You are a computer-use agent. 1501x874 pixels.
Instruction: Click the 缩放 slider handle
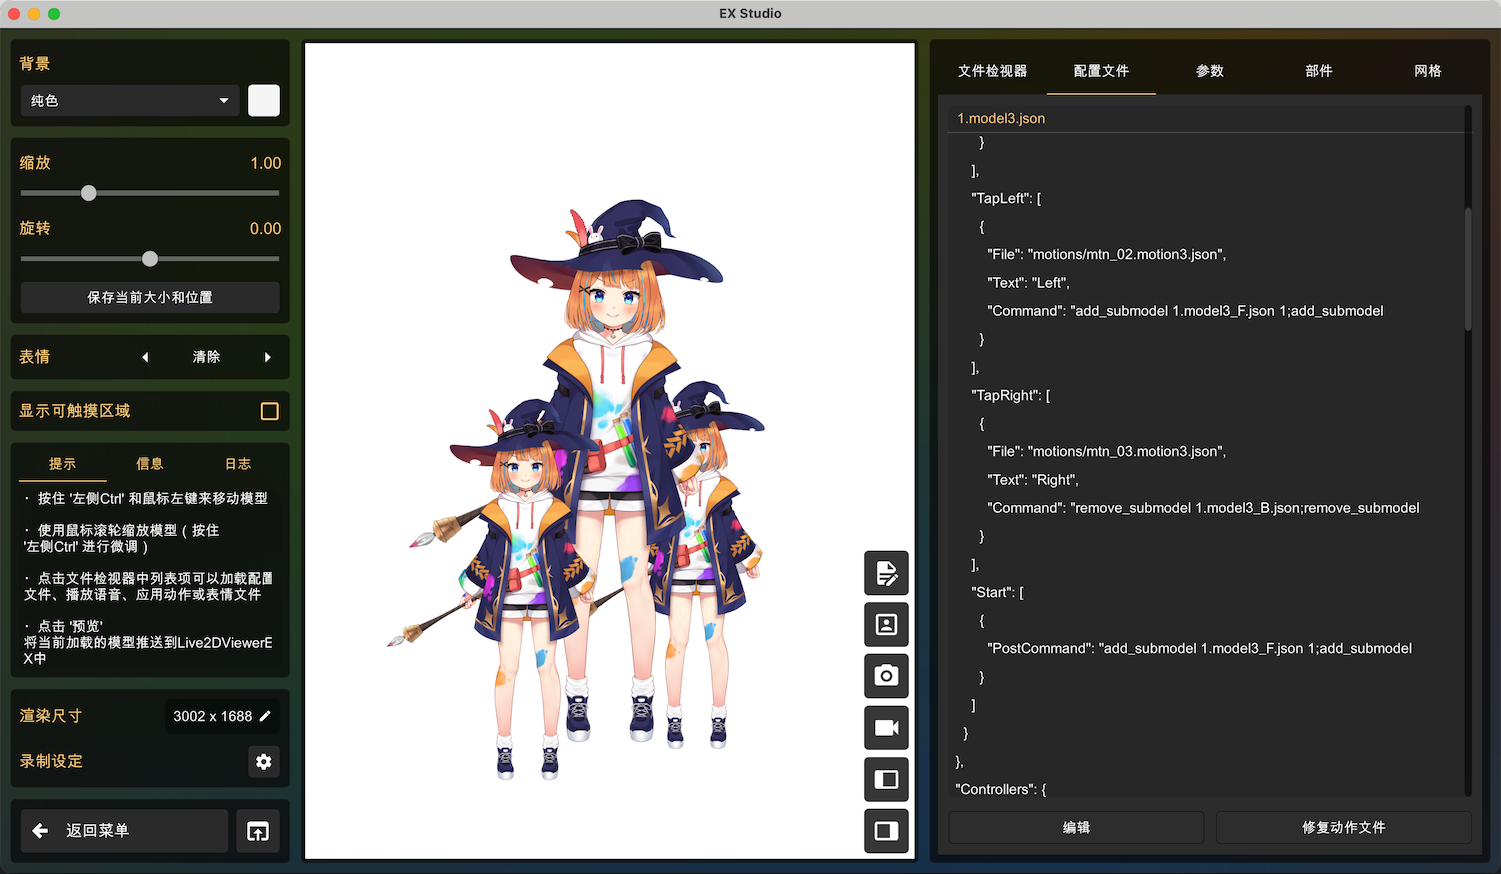pyautogui.click(x=89, y=193)
